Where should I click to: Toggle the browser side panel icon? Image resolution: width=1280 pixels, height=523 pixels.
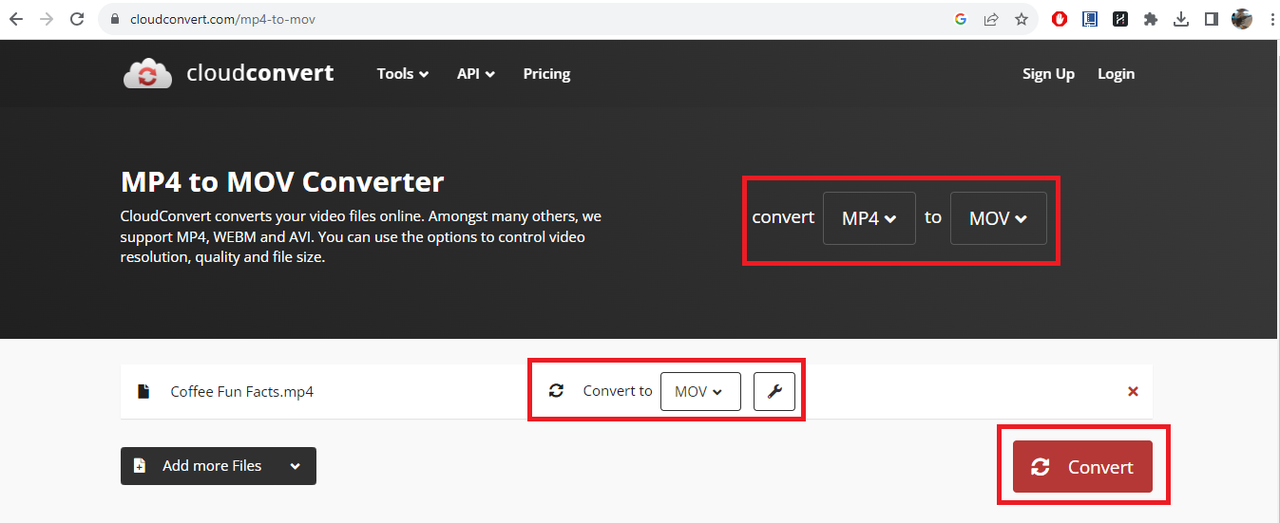click(1211, 19)
